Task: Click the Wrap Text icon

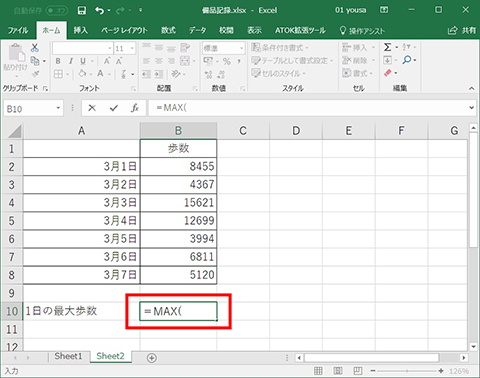Action: coord(185,48)
